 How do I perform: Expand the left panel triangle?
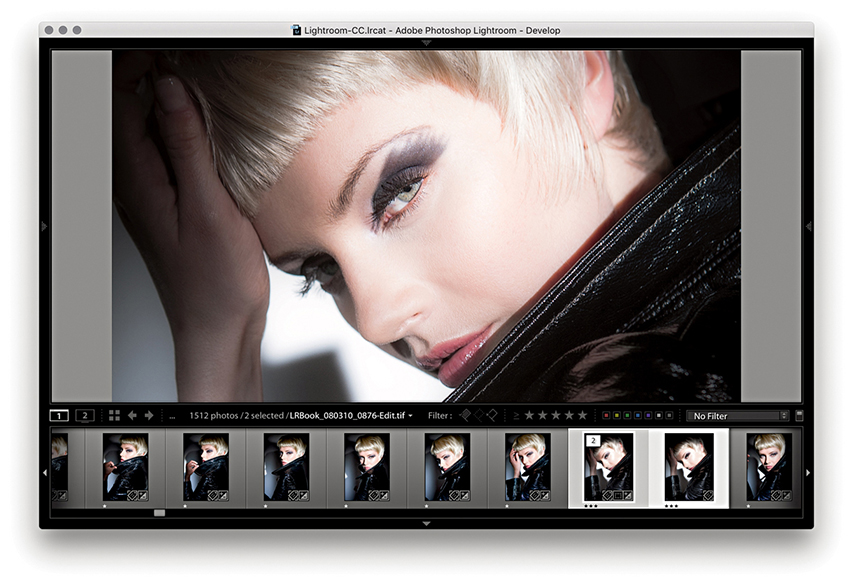tap(45, 226)
